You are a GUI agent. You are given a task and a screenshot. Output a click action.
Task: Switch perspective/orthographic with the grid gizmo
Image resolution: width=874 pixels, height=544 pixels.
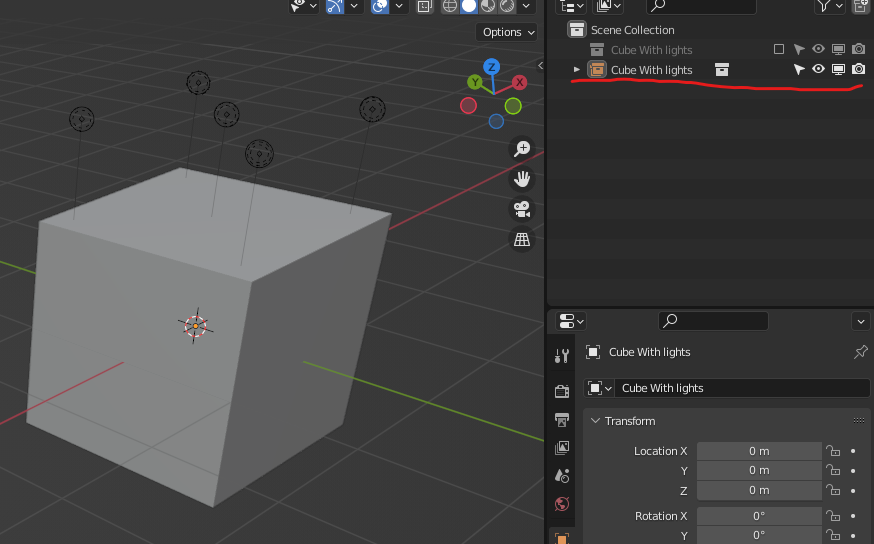pyautogui.click(x=521, y=239)
